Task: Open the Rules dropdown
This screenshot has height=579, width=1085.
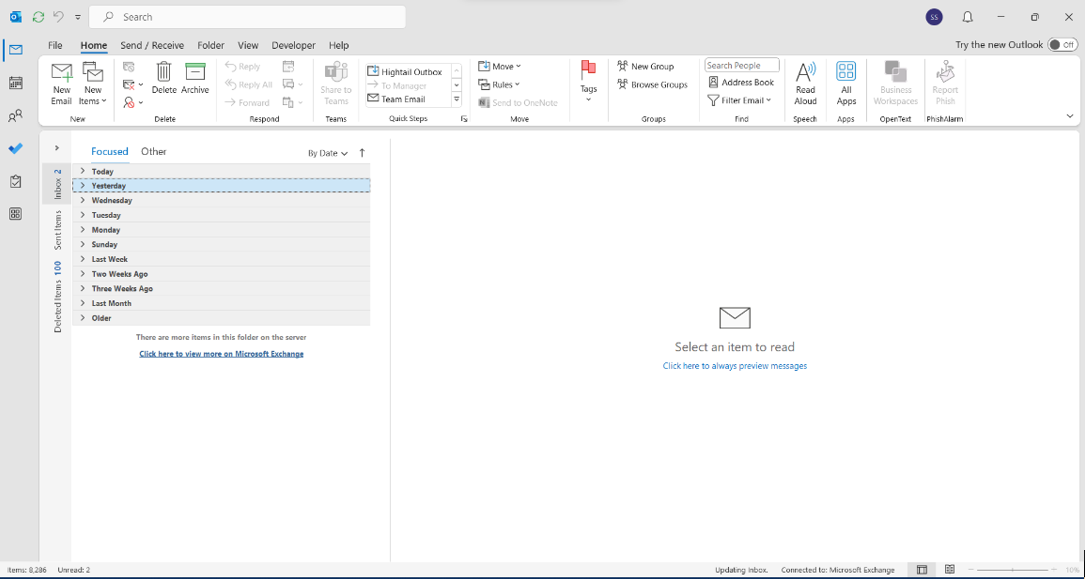Action: 500,84
